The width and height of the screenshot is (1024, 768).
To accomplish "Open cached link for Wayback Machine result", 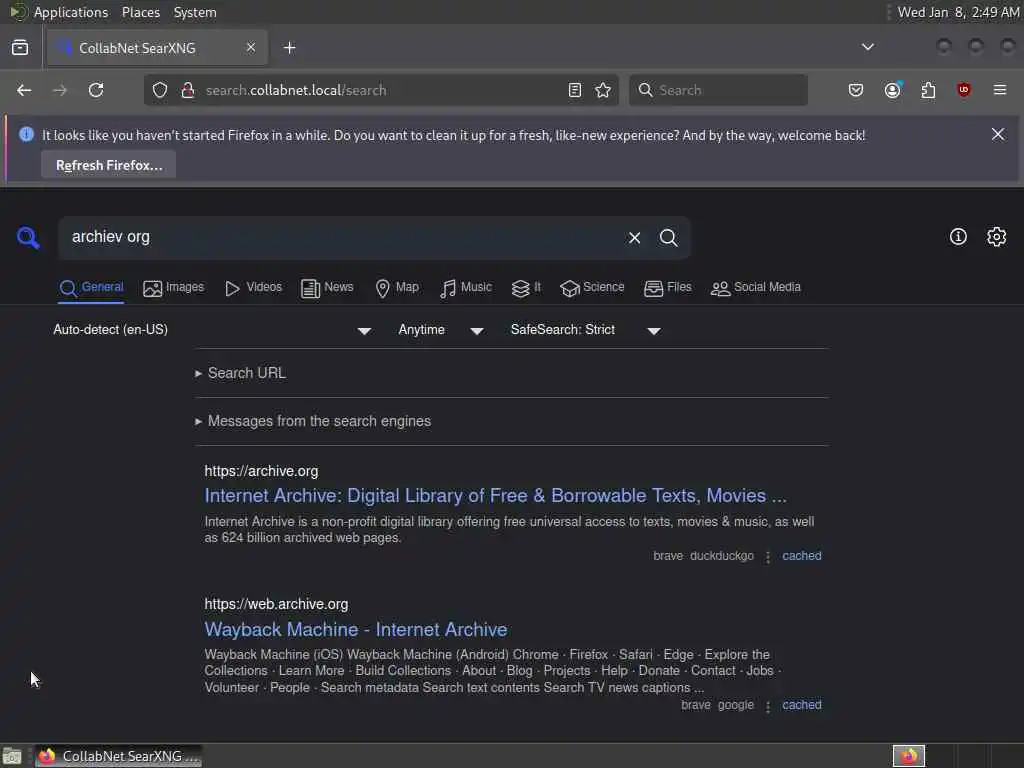I will click(x=802, y=705).
